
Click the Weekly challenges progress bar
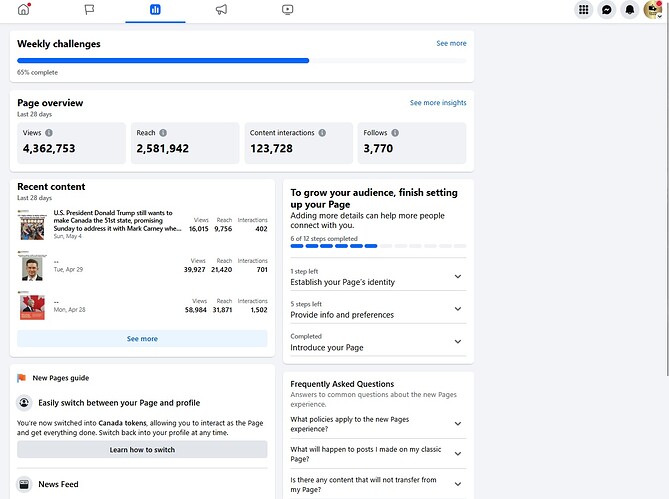coord(241,61)
